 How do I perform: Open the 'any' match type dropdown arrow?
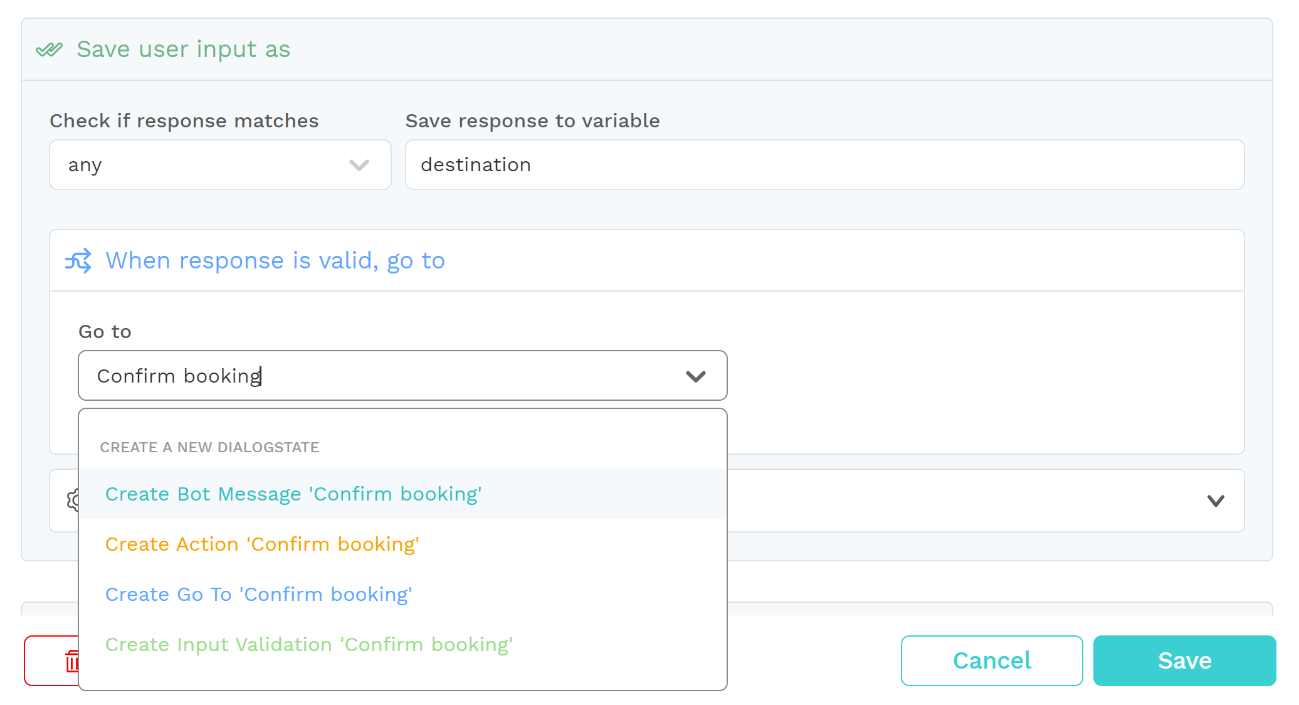359,165
